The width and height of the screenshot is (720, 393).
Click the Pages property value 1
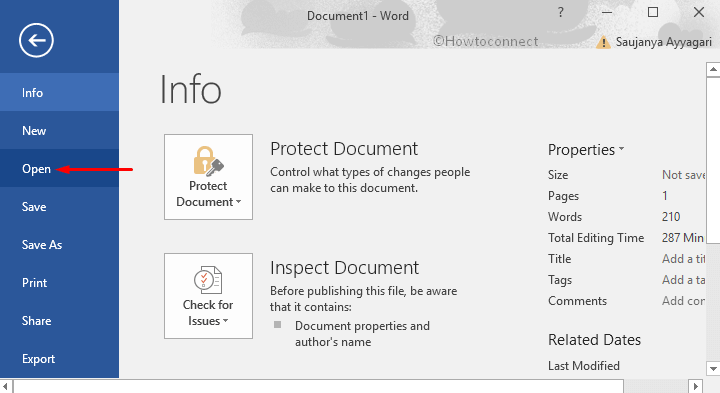(x=664, y=196)
